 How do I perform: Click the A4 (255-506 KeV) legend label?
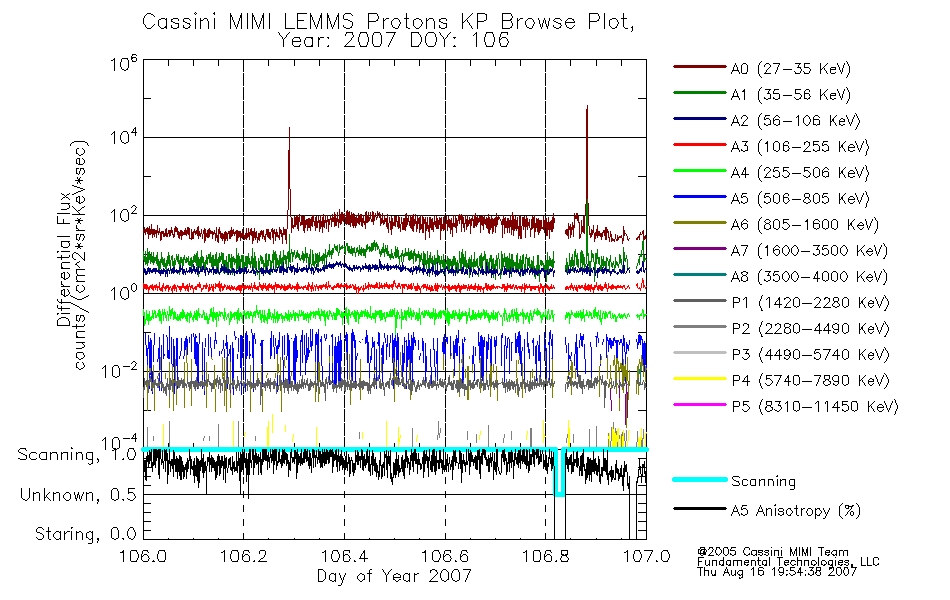(x=800, y=173)
